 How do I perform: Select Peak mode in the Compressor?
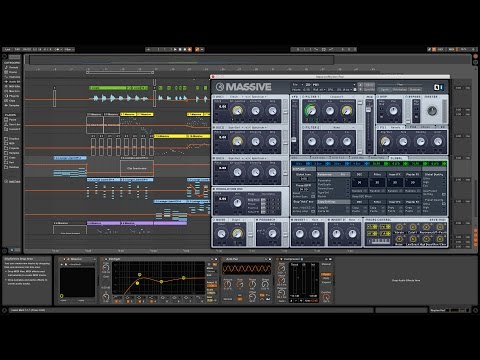click(x=326, y=274)
